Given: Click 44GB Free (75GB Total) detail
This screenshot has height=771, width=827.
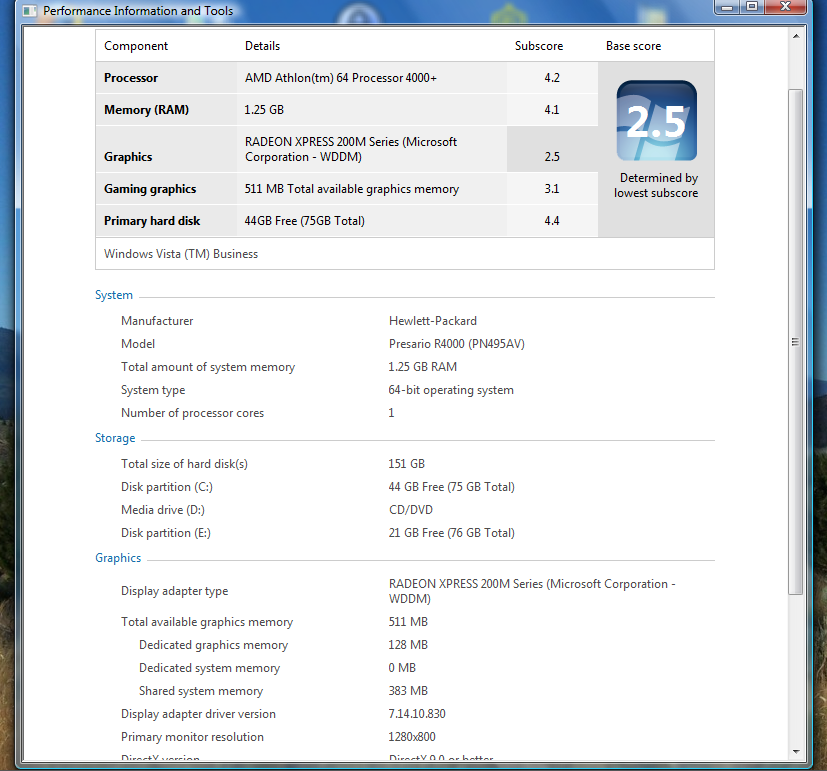Looking at the screenshot, I should point(304,221).
